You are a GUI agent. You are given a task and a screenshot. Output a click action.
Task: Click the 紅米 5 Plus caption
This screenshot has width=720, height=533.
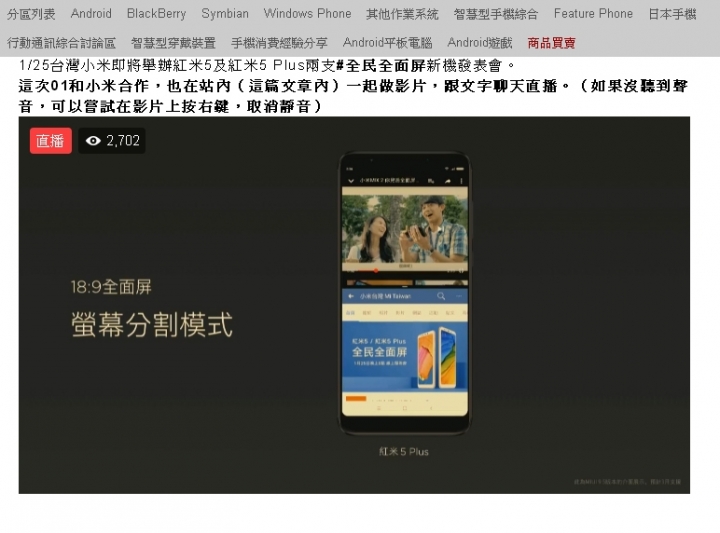(404, 452)
